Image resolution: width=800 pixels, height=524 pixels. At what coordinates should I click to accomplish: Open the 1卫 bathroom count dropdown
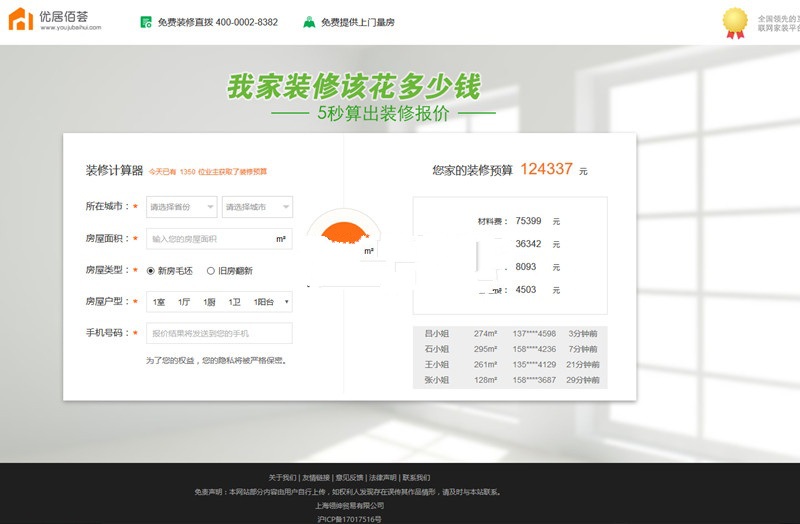tap(234, 302)
